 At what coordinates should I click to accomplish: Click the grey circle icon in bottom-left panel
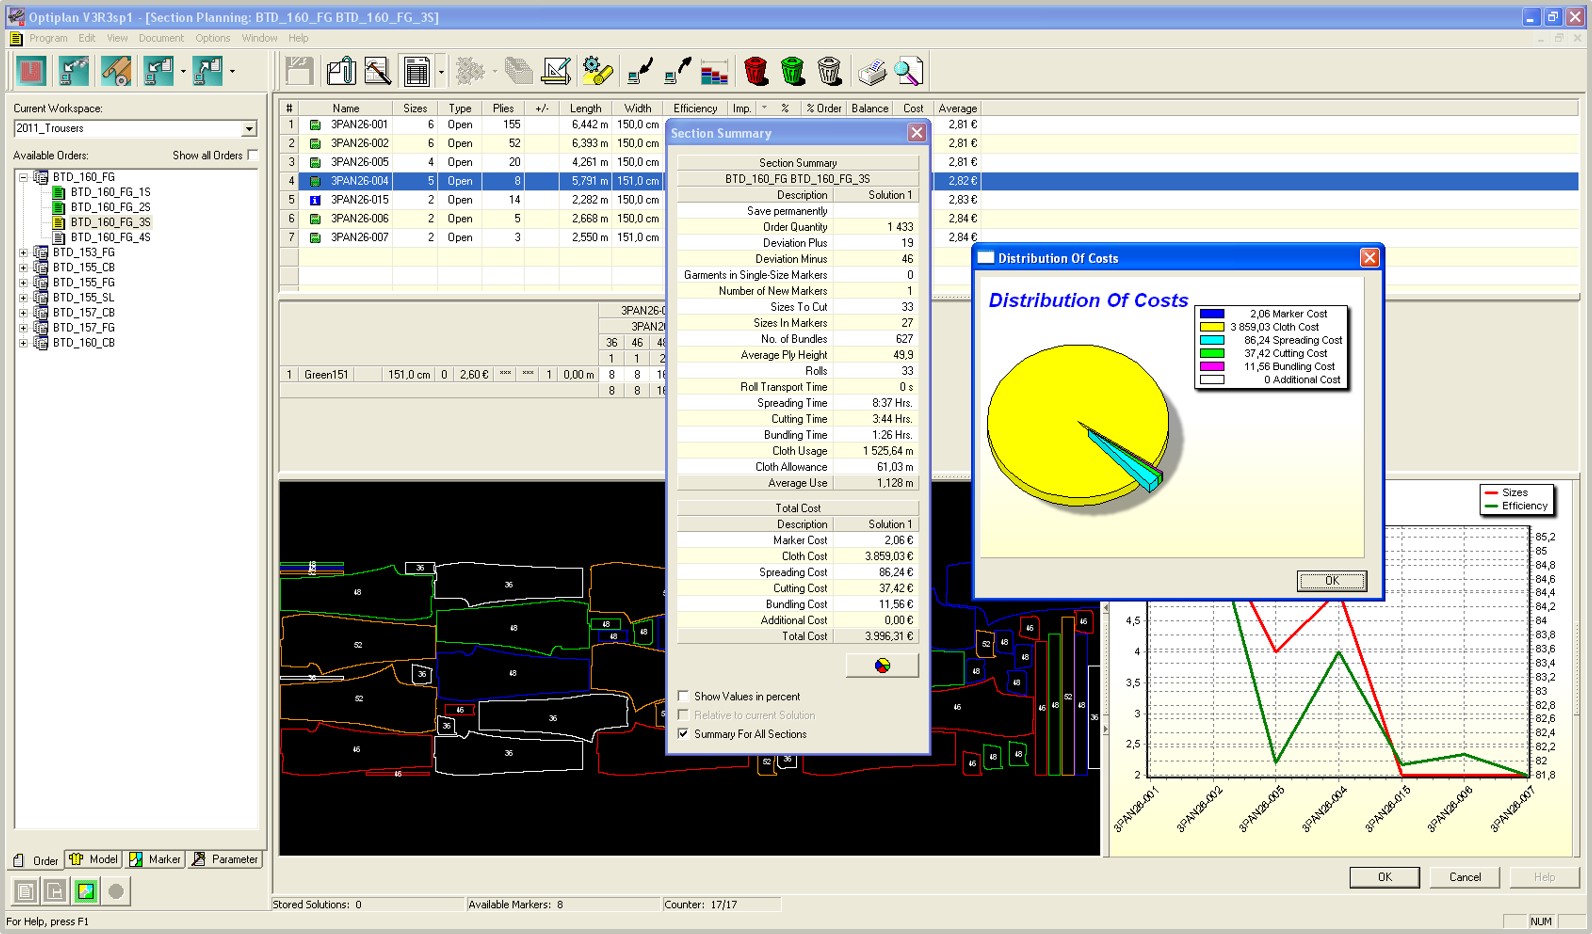click(x=116, y=891)
